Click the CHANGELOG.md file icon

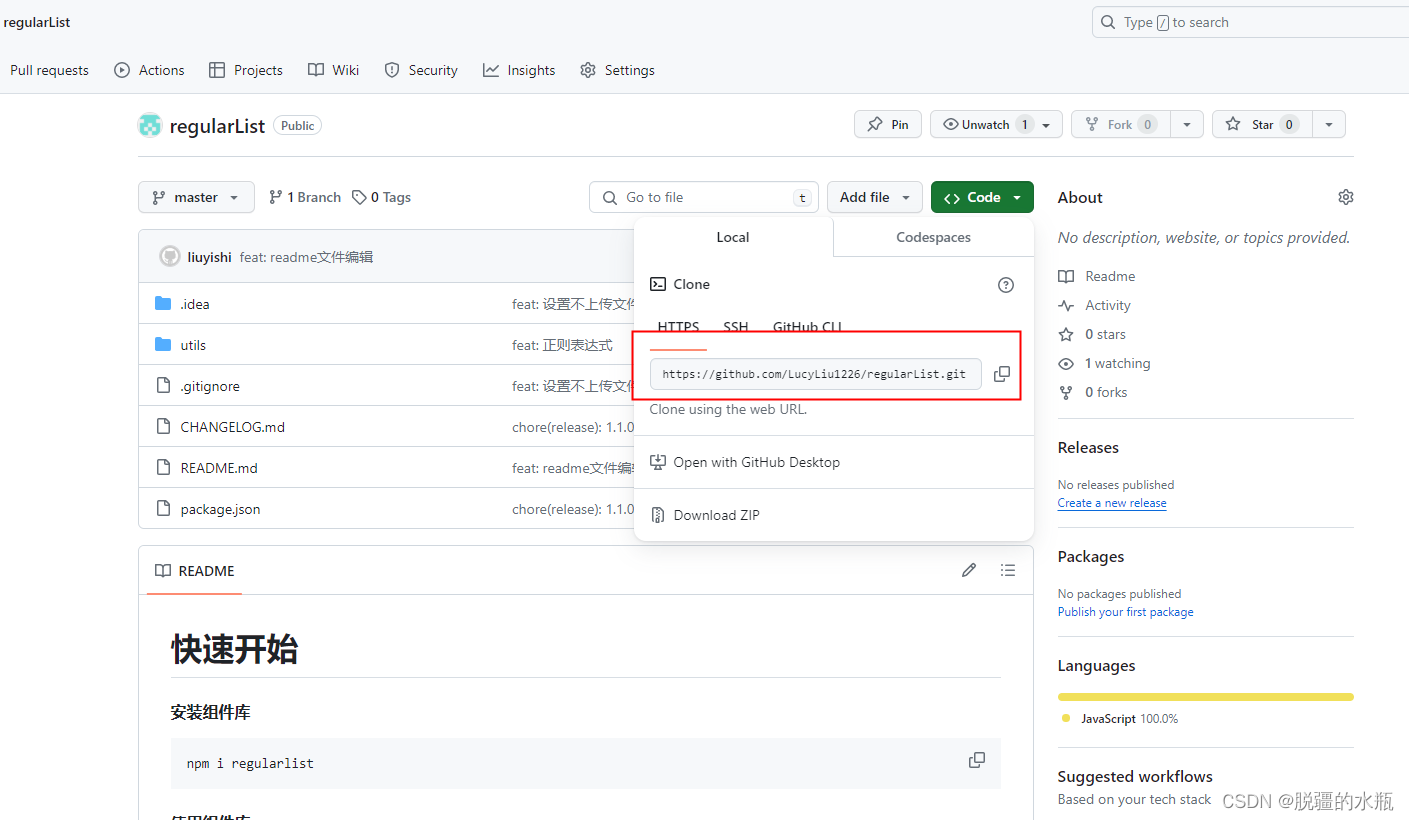tap(163, 426)
